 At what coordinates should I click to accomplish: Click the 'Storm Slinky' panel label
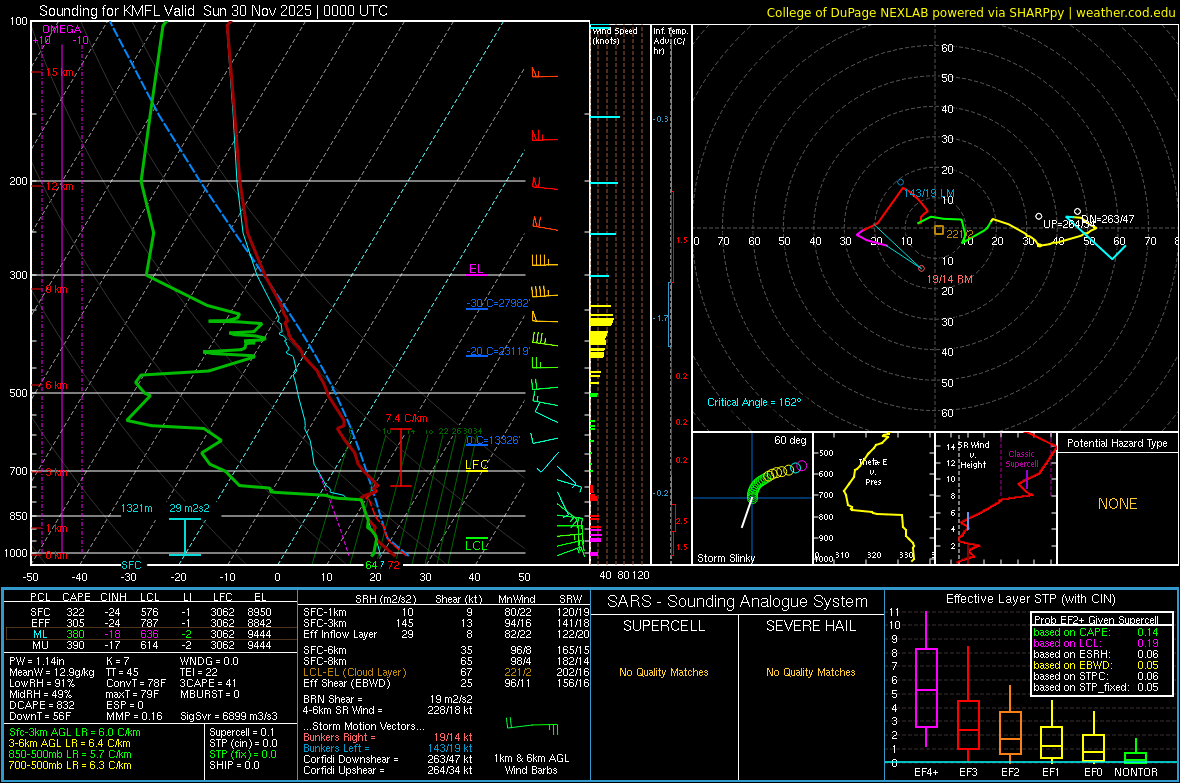click(x=725, y=558)
